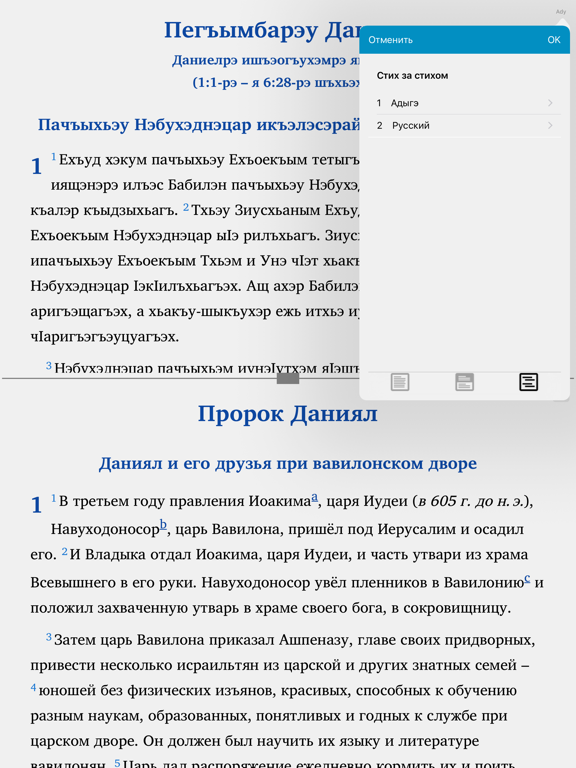
Task: Cancel the layout popup with Отменить
Action: coord(390,40)
